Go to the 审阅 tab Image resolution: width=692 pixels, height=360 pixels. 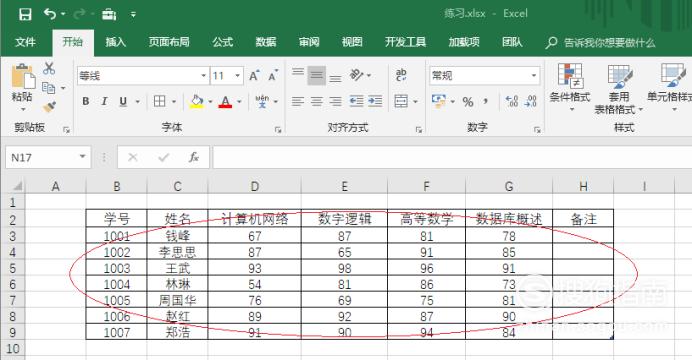309,42
